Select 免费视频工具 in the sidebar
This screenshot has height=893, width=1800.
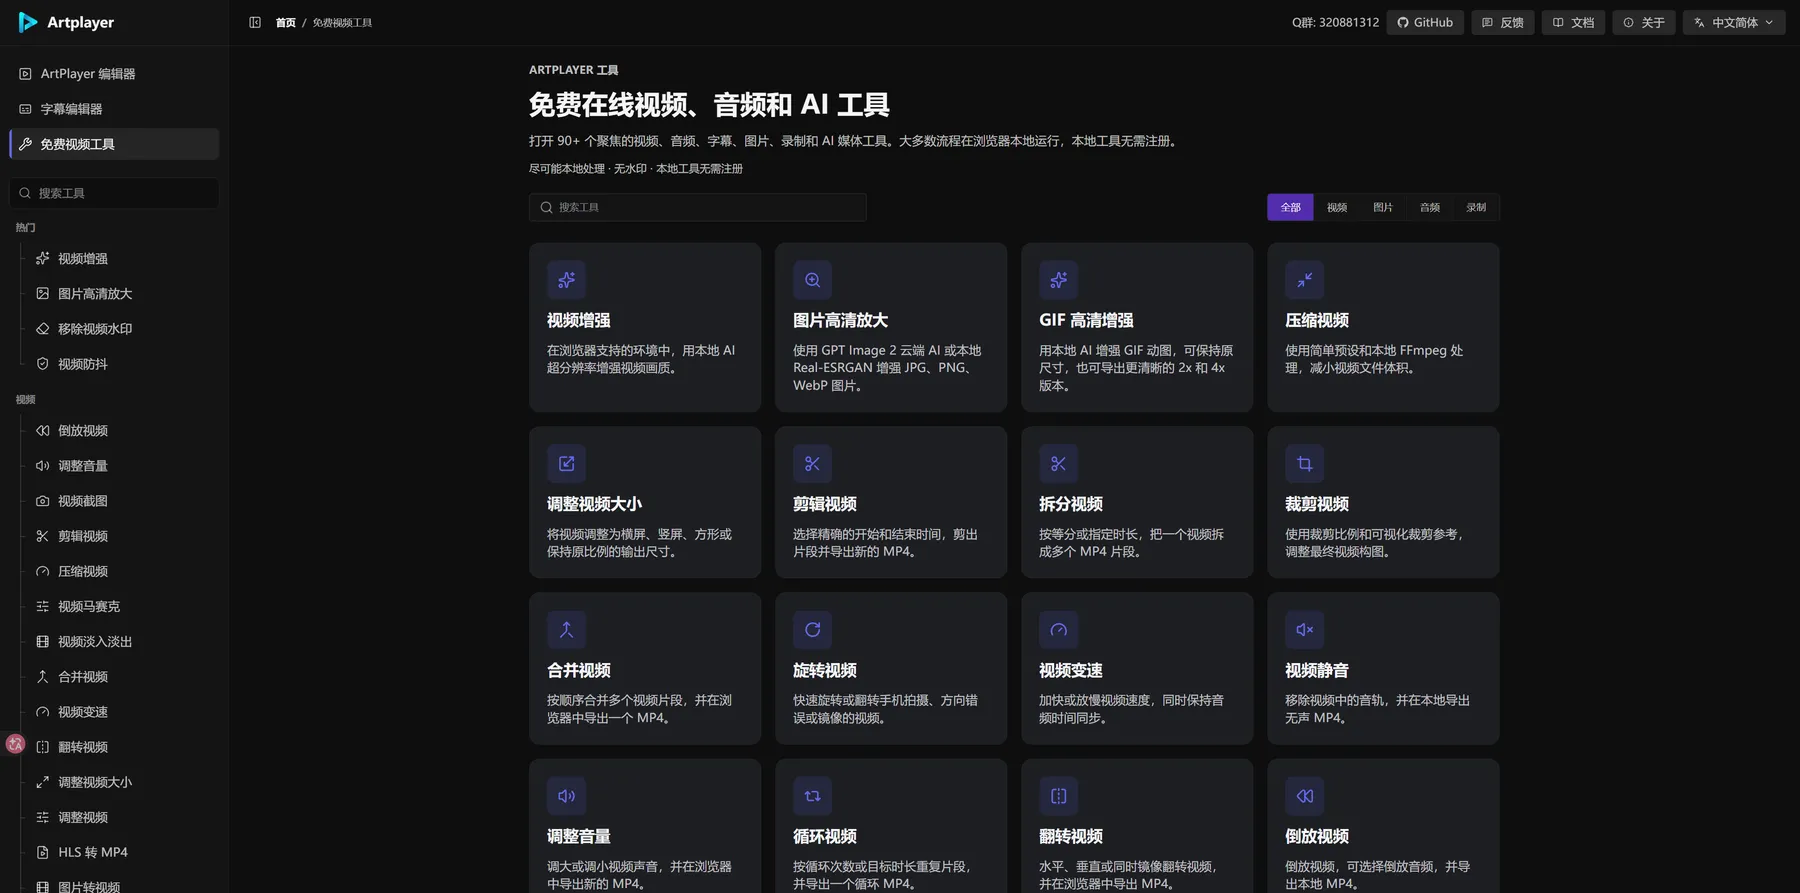tap(114, 144)
